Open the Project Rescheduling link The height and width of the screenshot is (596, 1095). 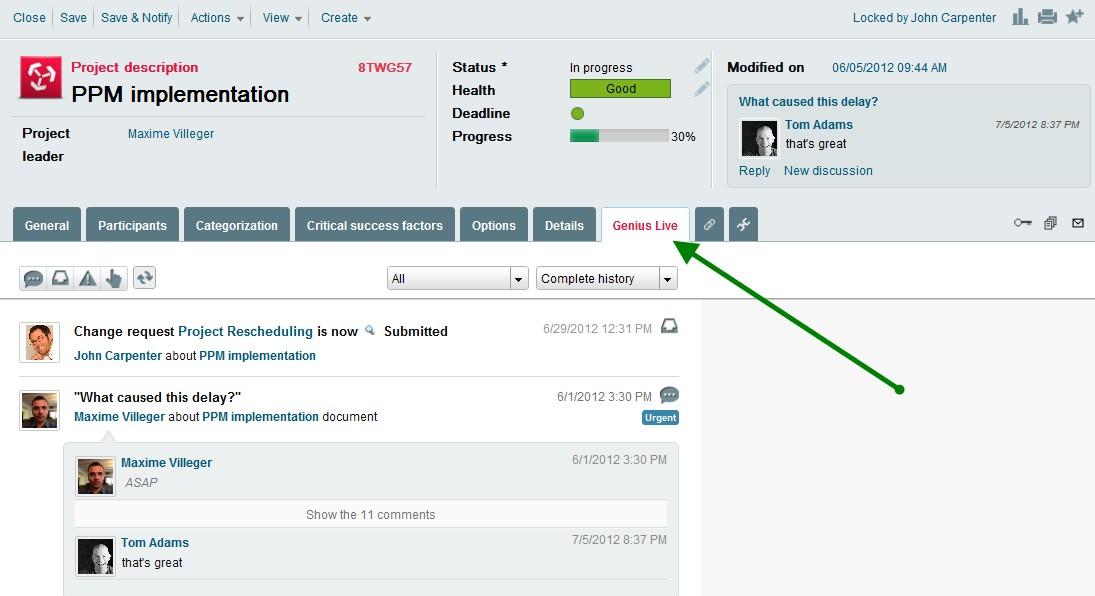pos(245,331)
